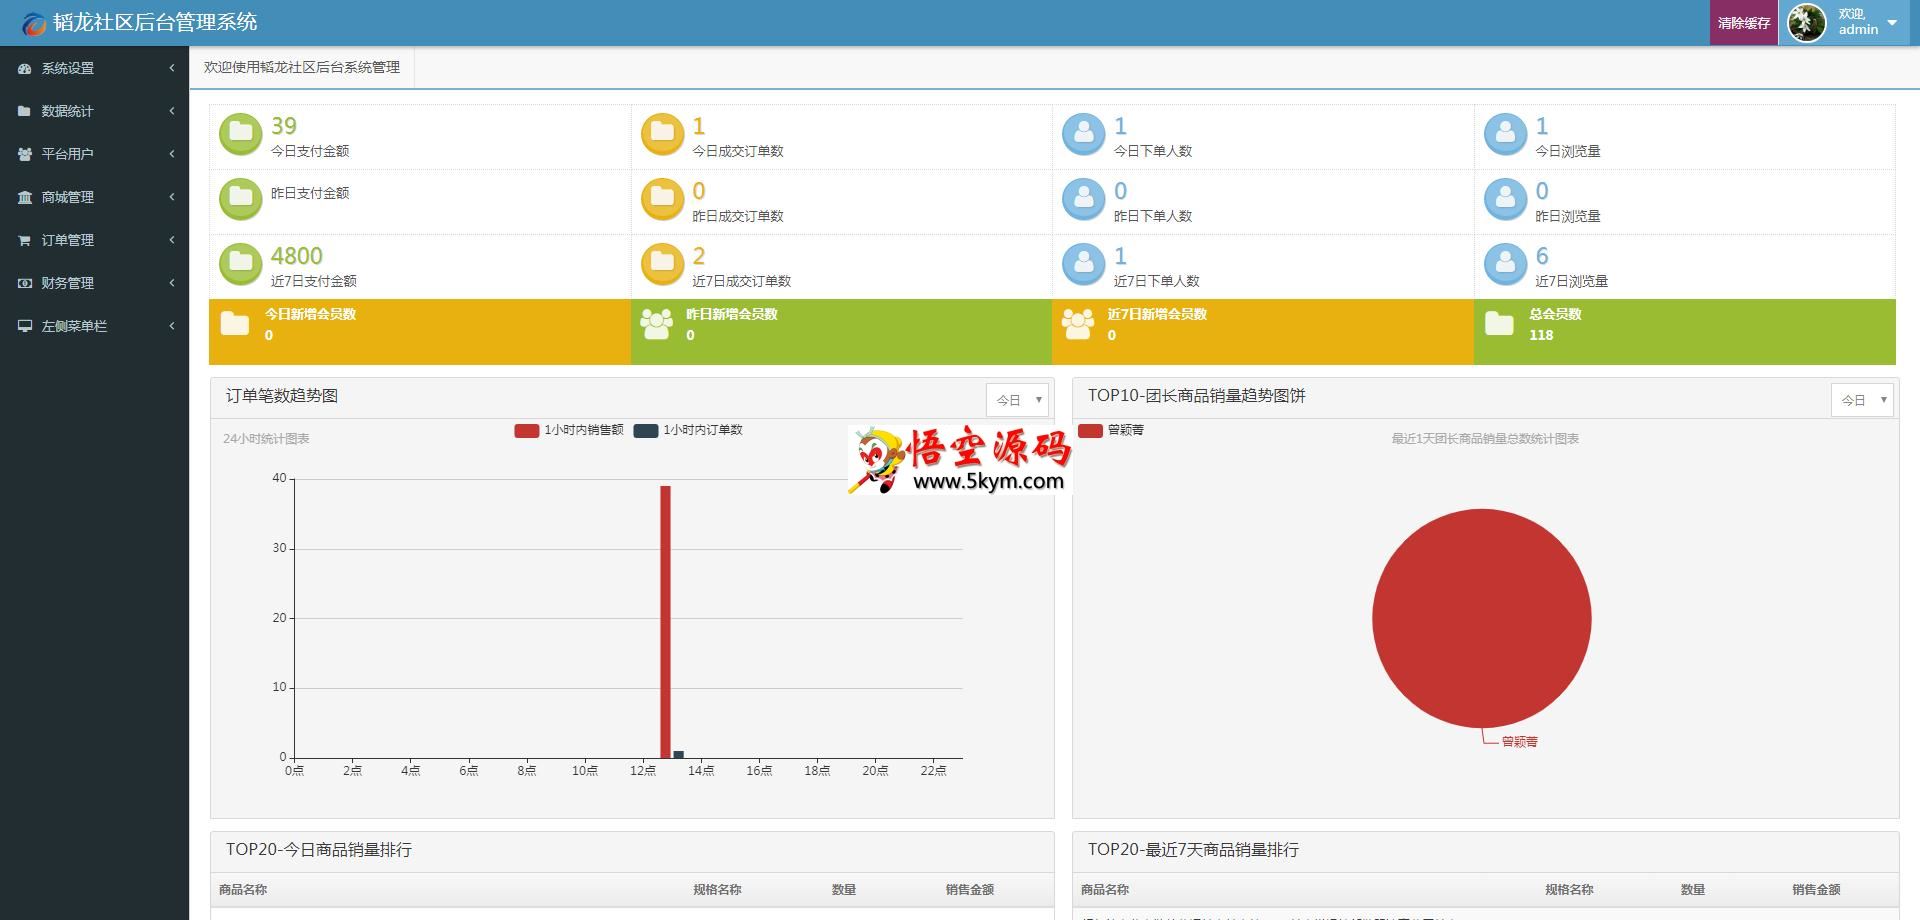Open 平台用户 sidebar menu
Image resolution: width=1920 pixels, height=920 pixels.
(x=94, y=154)
